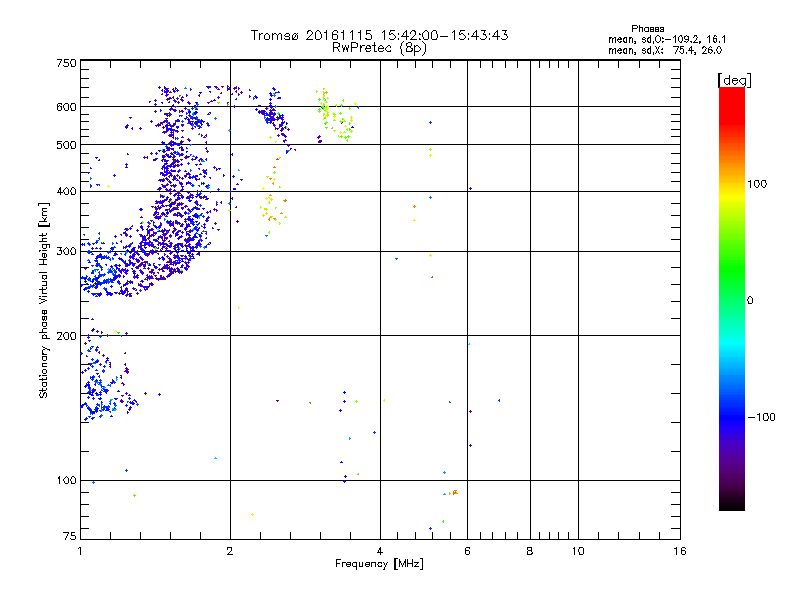Click the x-axis tick label '2'
Image resolution: width=800 pixels, height=600 pixels.
click(230, 551)
